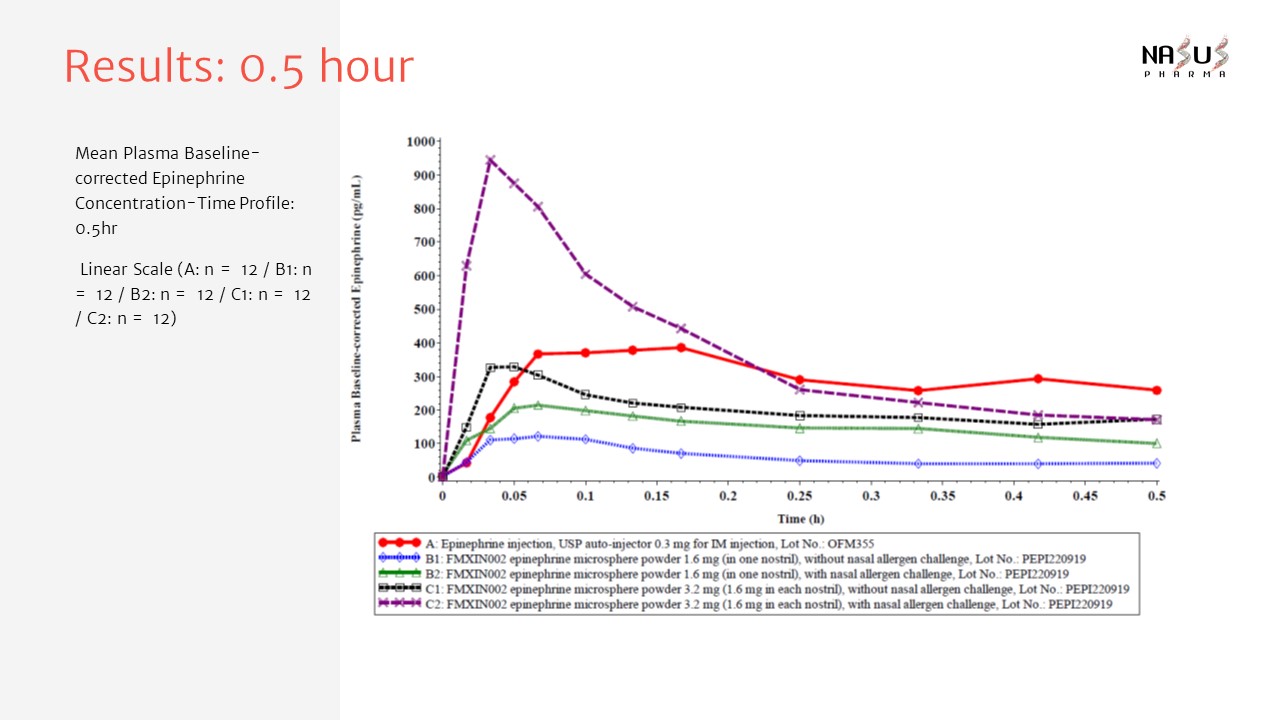Click y-axis tick label 100

pyautogui.click(x=424, y=444)
